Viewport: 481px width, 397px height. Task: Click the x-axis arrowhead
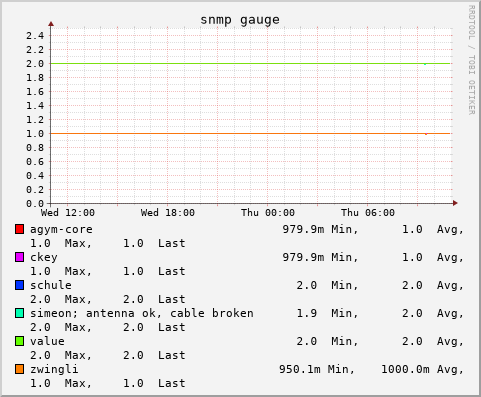point(455,203)
